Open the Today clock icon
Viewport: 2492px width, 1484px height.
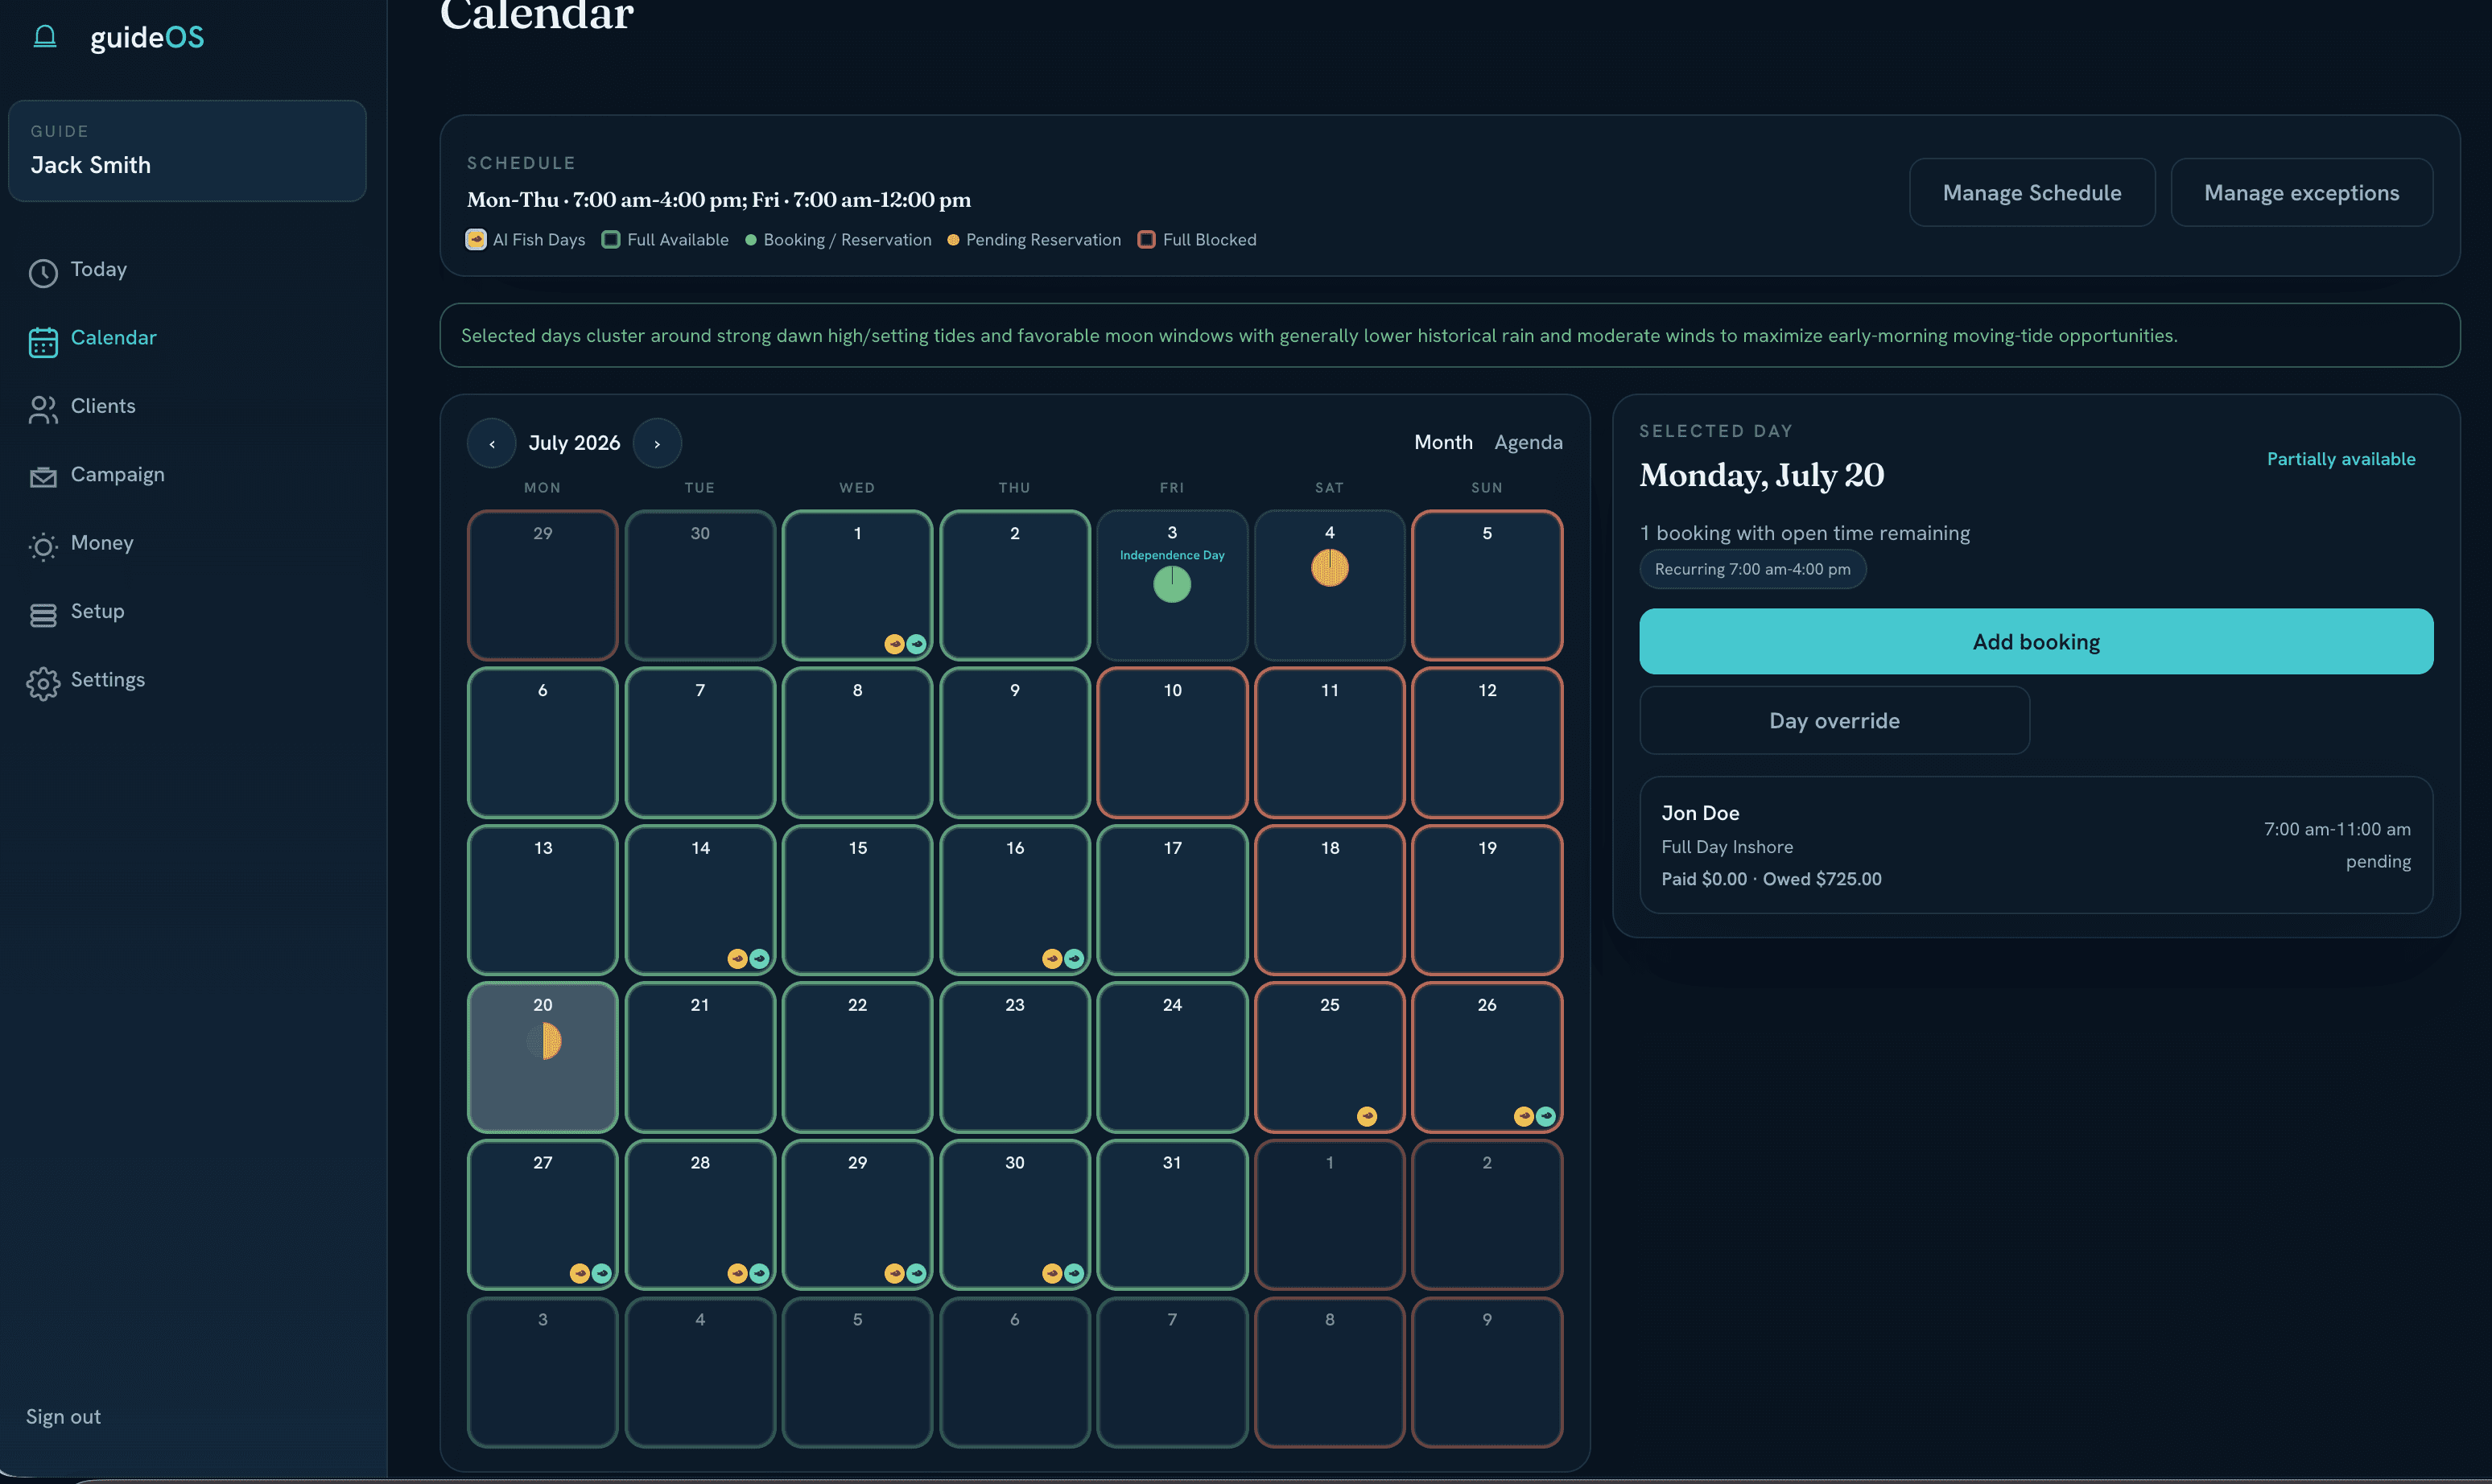pyautogui.click(x=43, y=272)
